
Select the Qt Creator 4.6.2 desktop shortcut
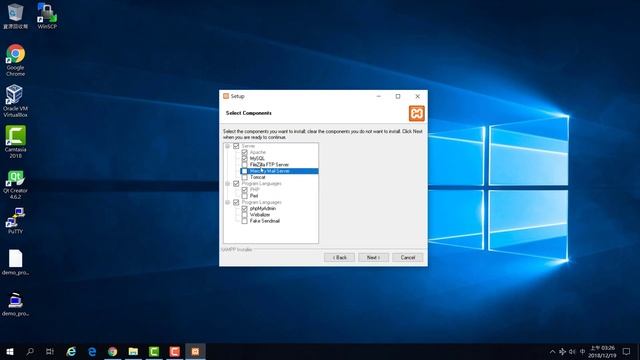[15, 184]
